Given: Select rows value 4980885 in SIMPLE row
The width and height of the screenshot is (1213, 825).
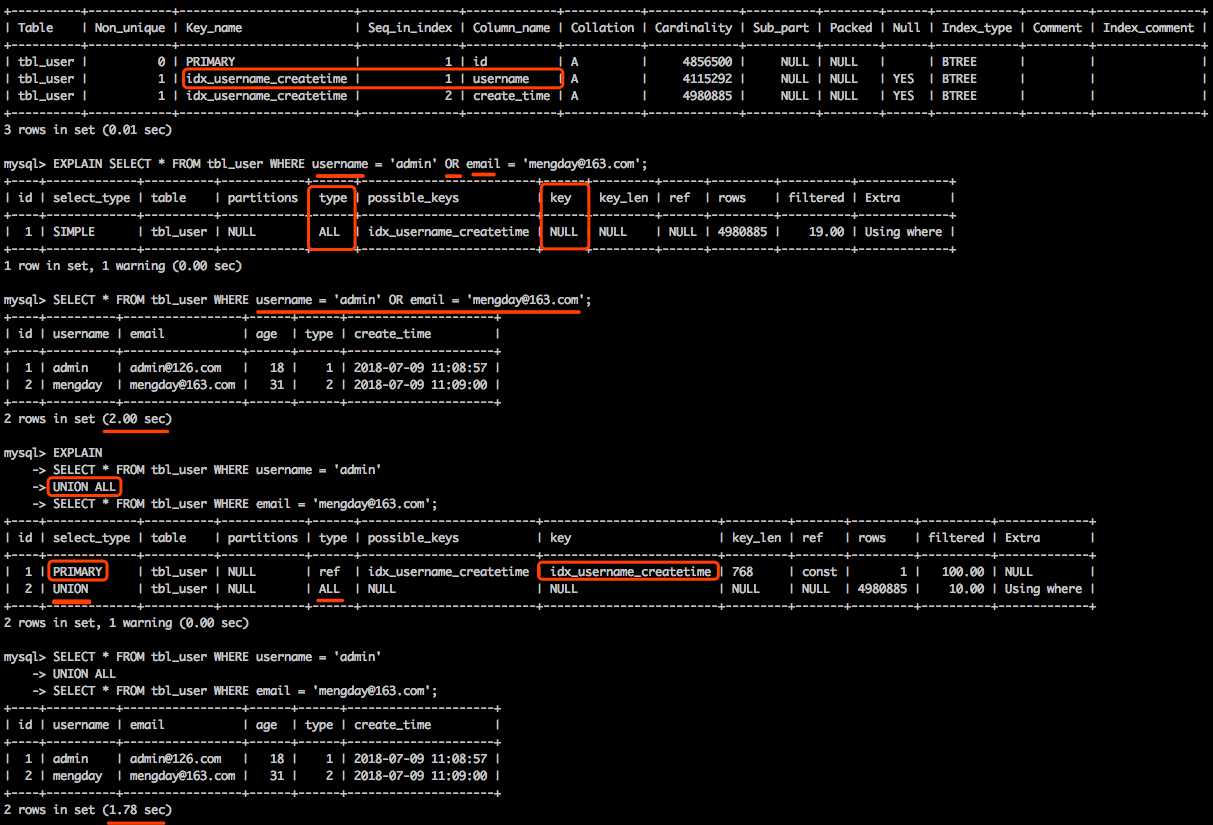Looking at the screenshot, I should [742, 232].
